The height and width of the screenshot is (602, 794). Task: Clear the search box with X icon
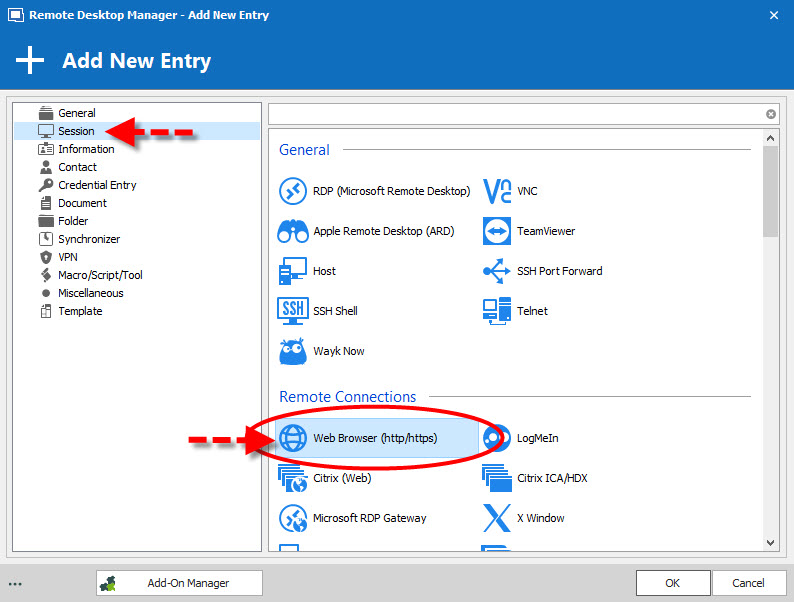tap(771, 114)
